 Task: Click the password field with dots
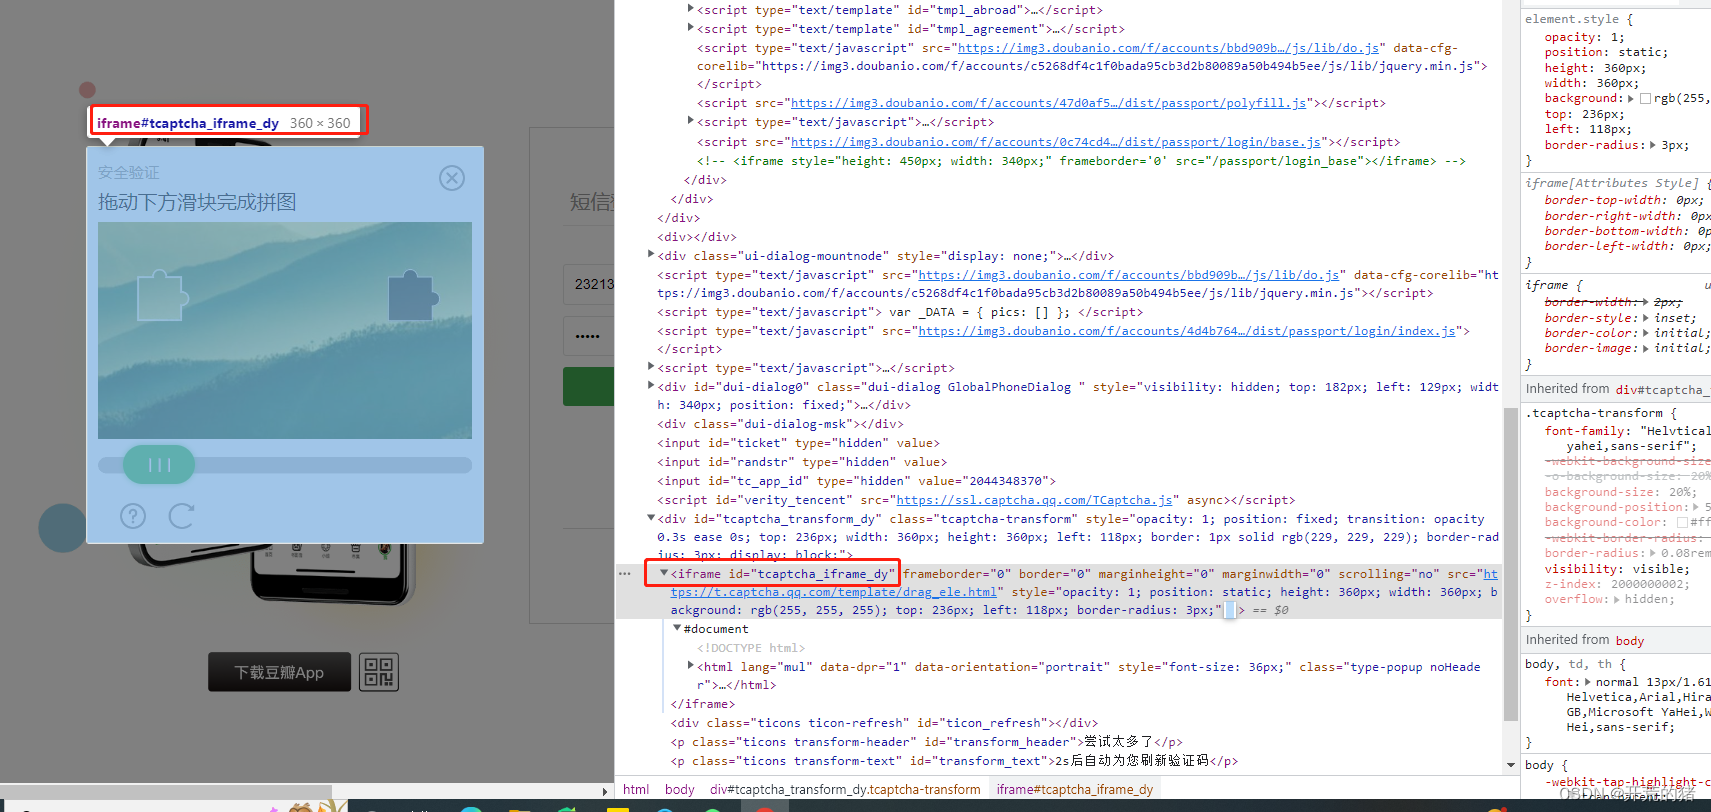point(589,336)
